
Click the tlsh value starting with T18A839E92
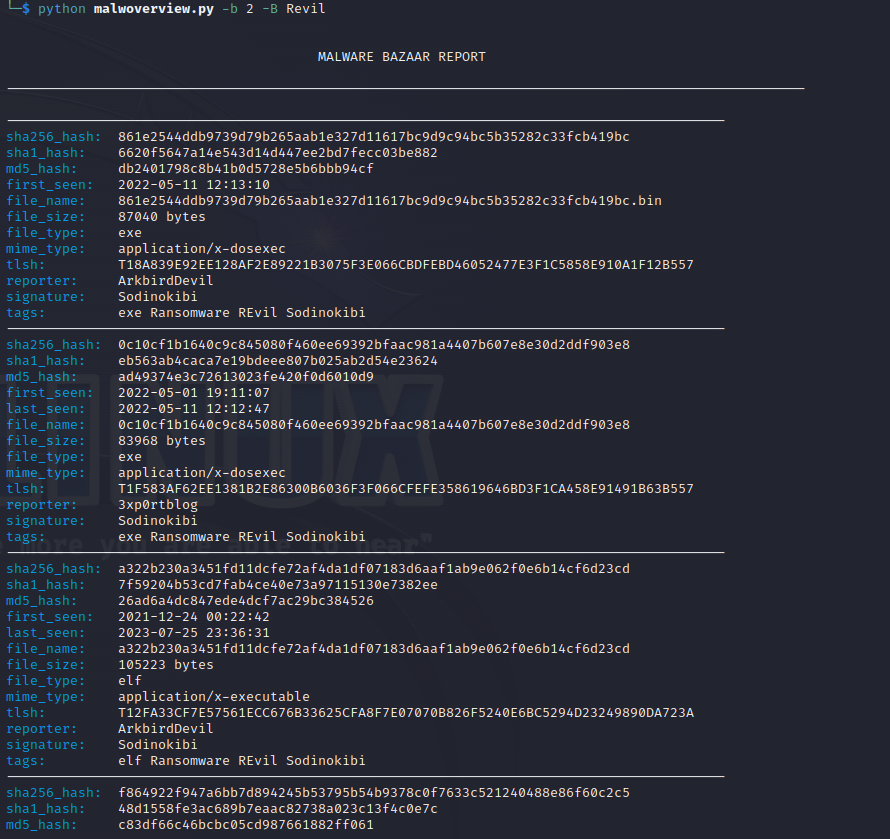(405, 265)
